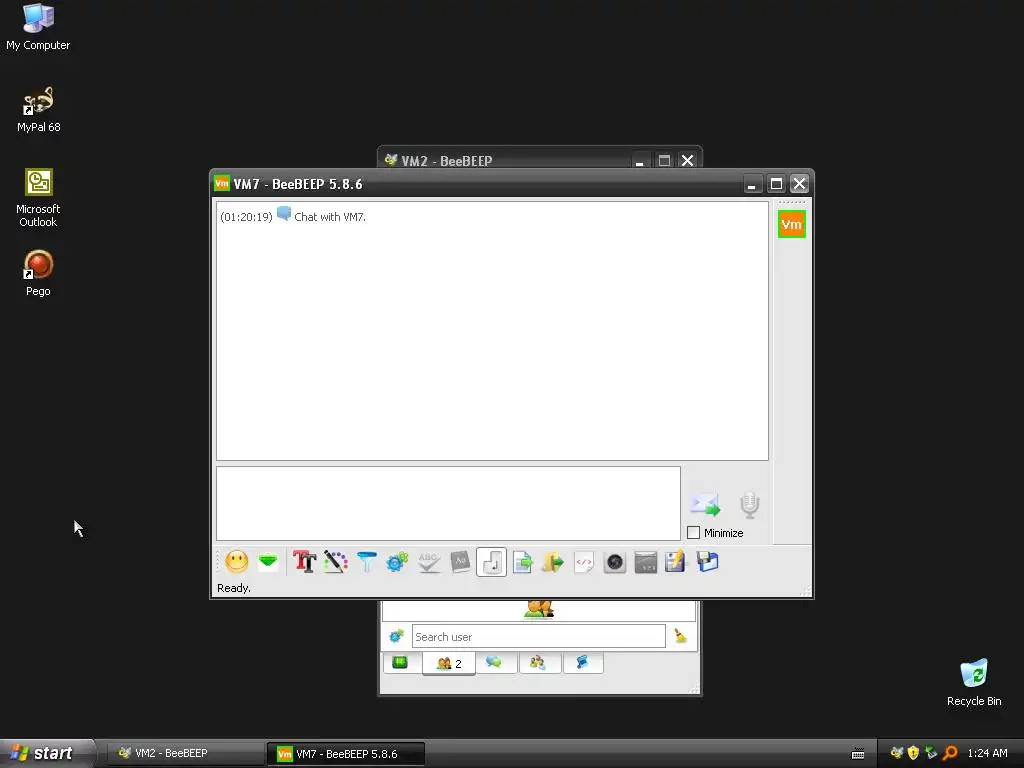Clear search with broom icon in VM2 window
This screenshot has height=768, width=1024.
pyautogui.click(x=680, y=636)
